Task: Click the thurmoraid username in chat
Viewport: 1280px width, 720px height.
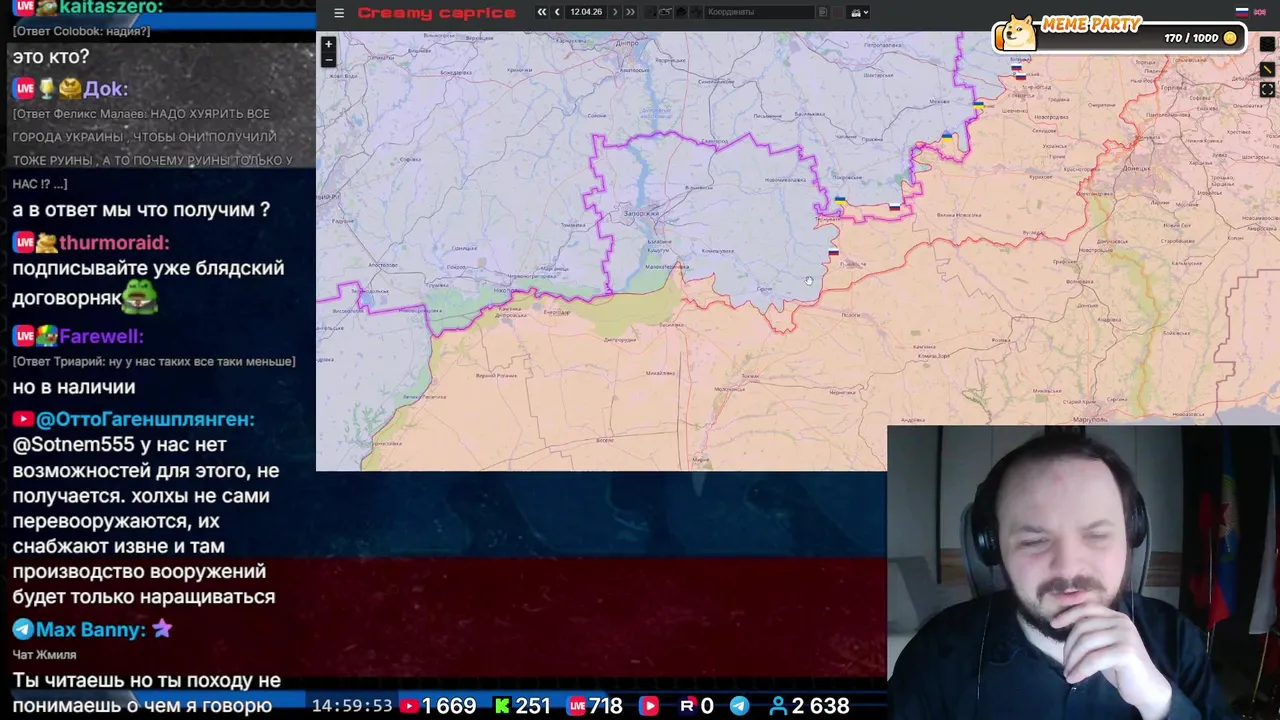Action: pyautogui.click(x=114, y=243)
